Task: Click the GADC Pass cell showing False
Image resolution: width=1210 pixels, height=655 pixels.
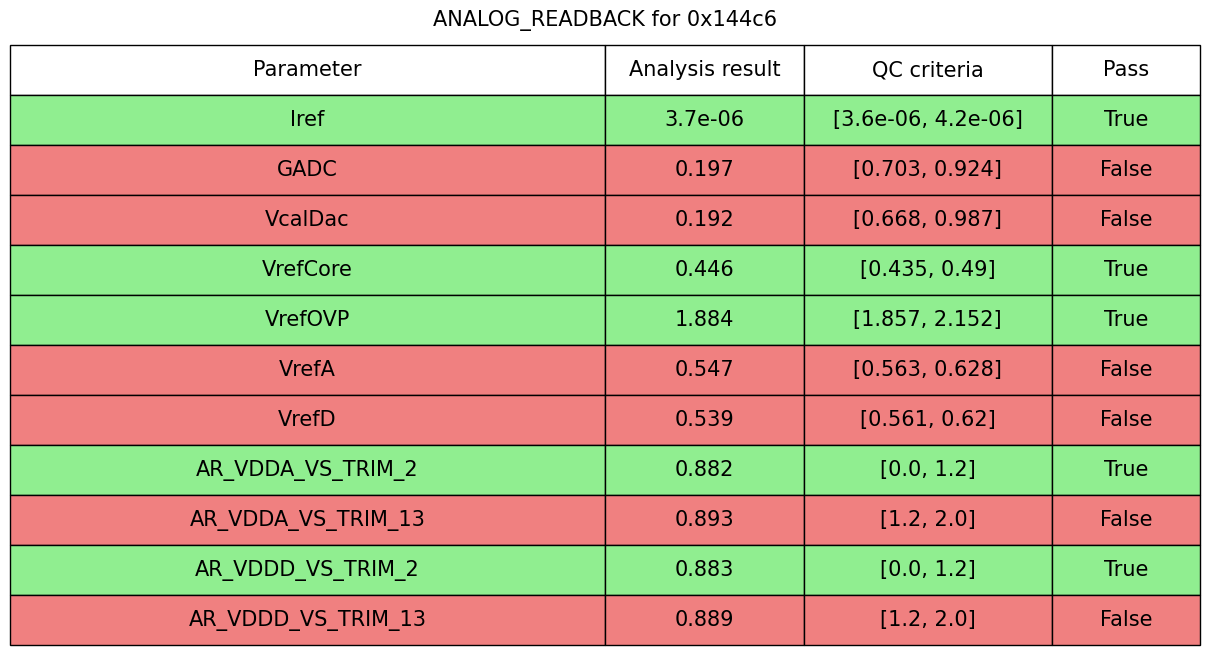Action: [x=1125, y=170]
